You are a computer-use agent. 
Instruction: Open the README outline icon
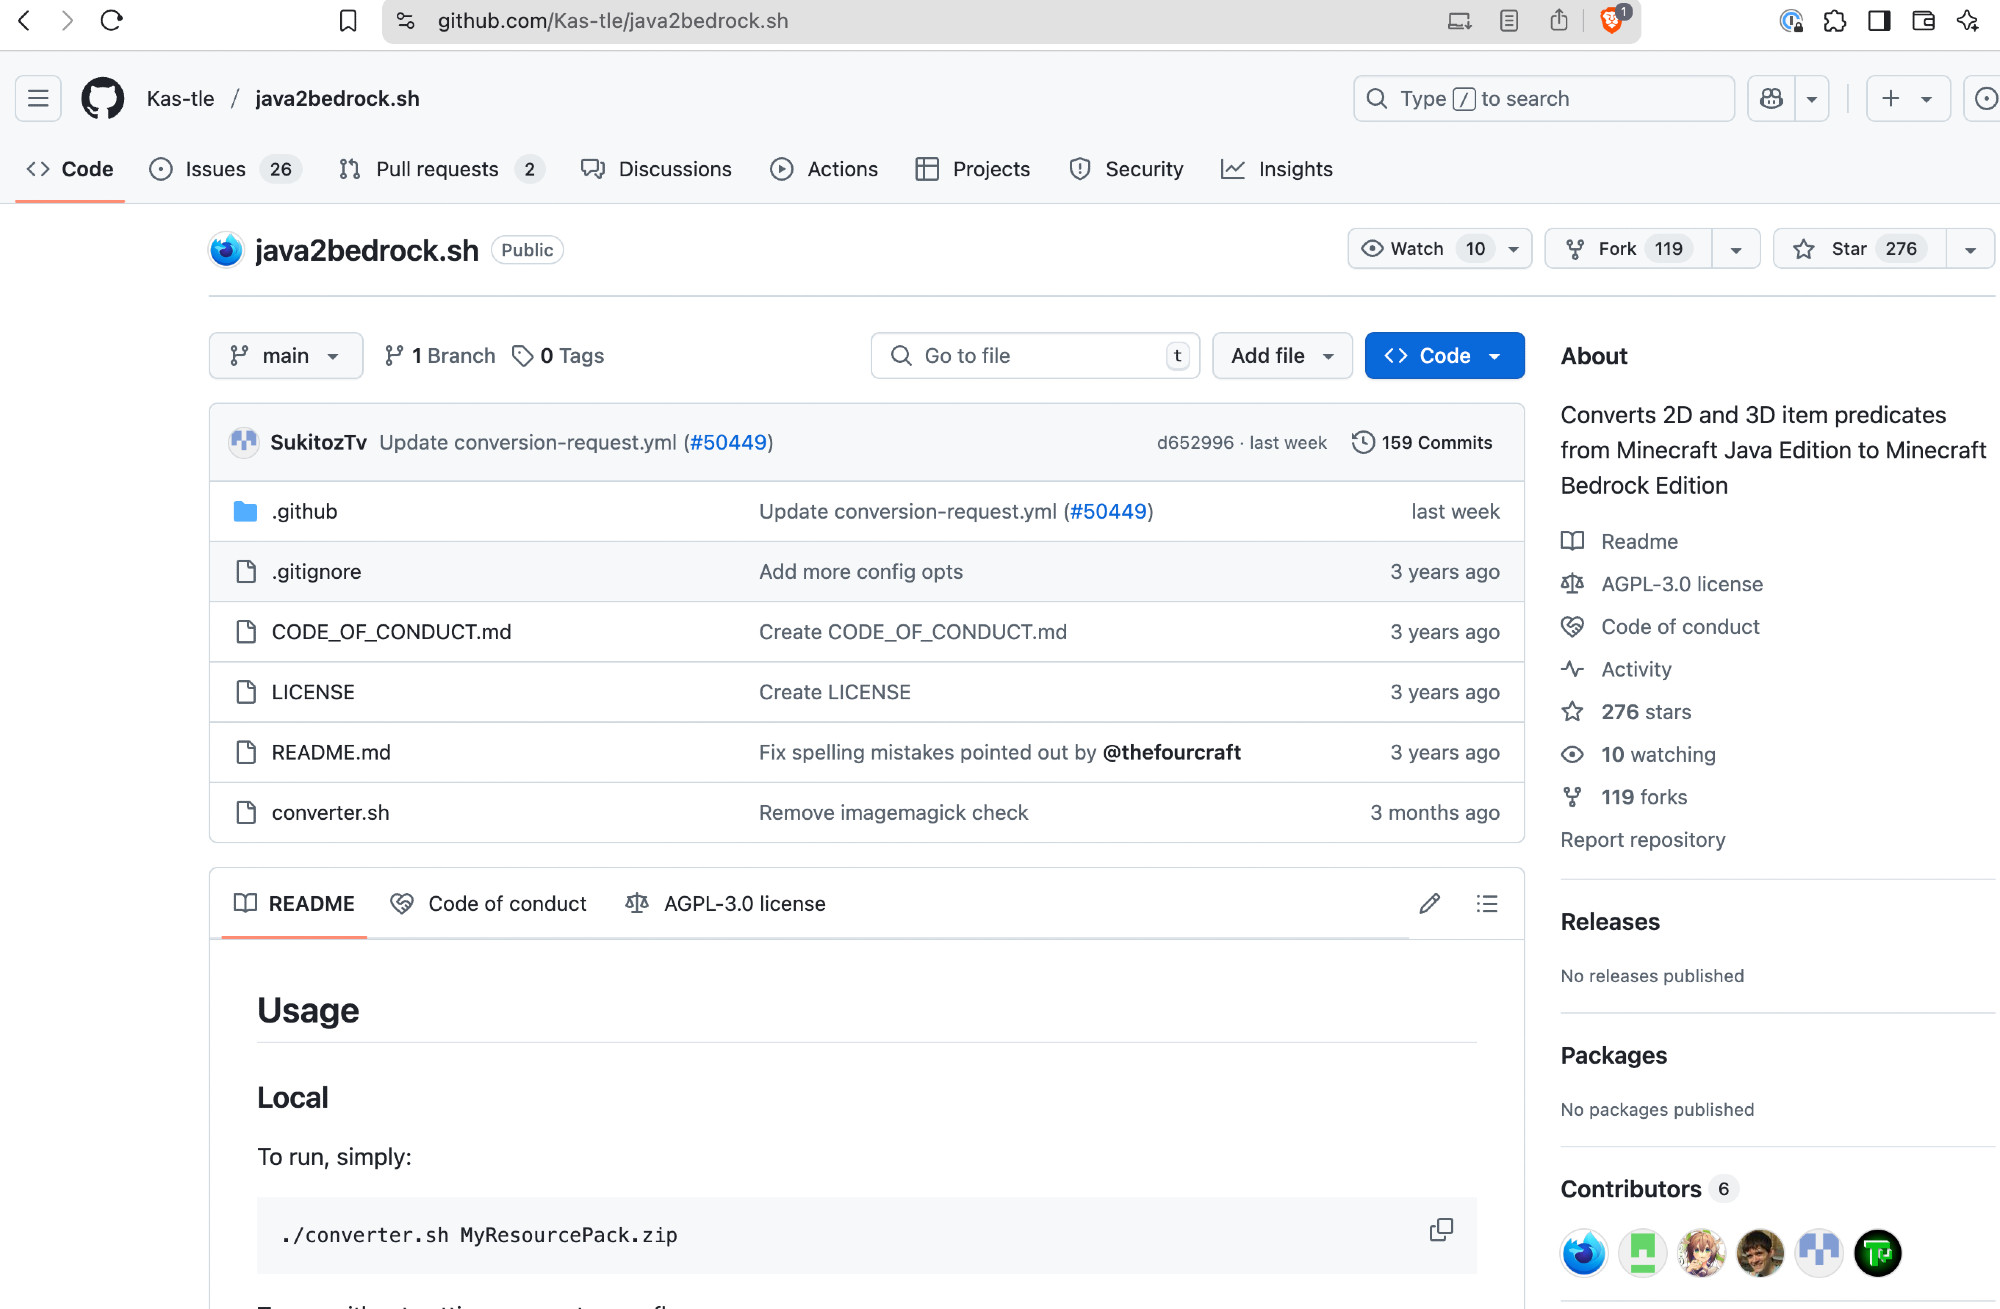point(1487,904)
